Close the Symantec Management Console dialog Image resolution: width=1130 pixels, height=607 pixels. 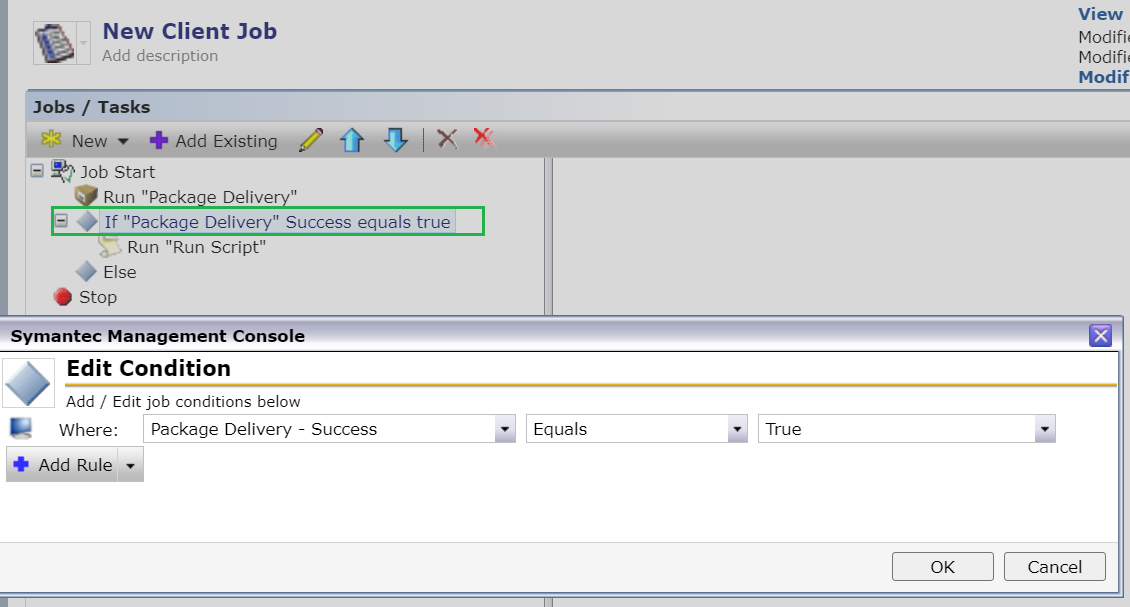[1100, 335]
